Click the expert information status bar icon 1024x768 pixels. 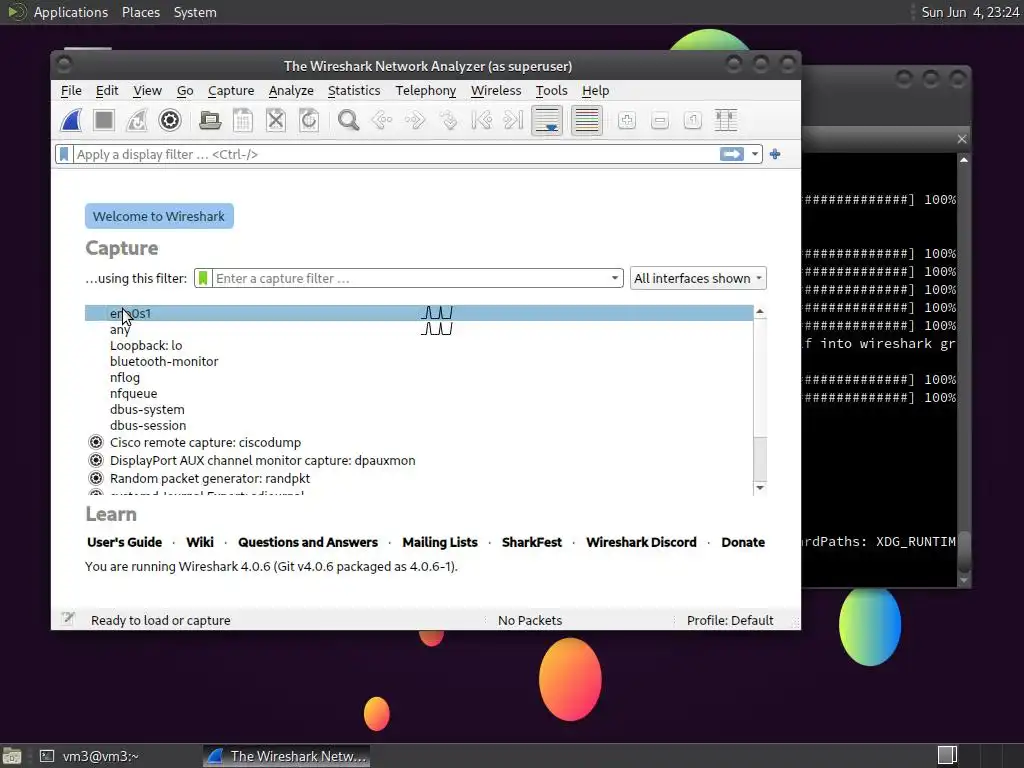point(68,618)
